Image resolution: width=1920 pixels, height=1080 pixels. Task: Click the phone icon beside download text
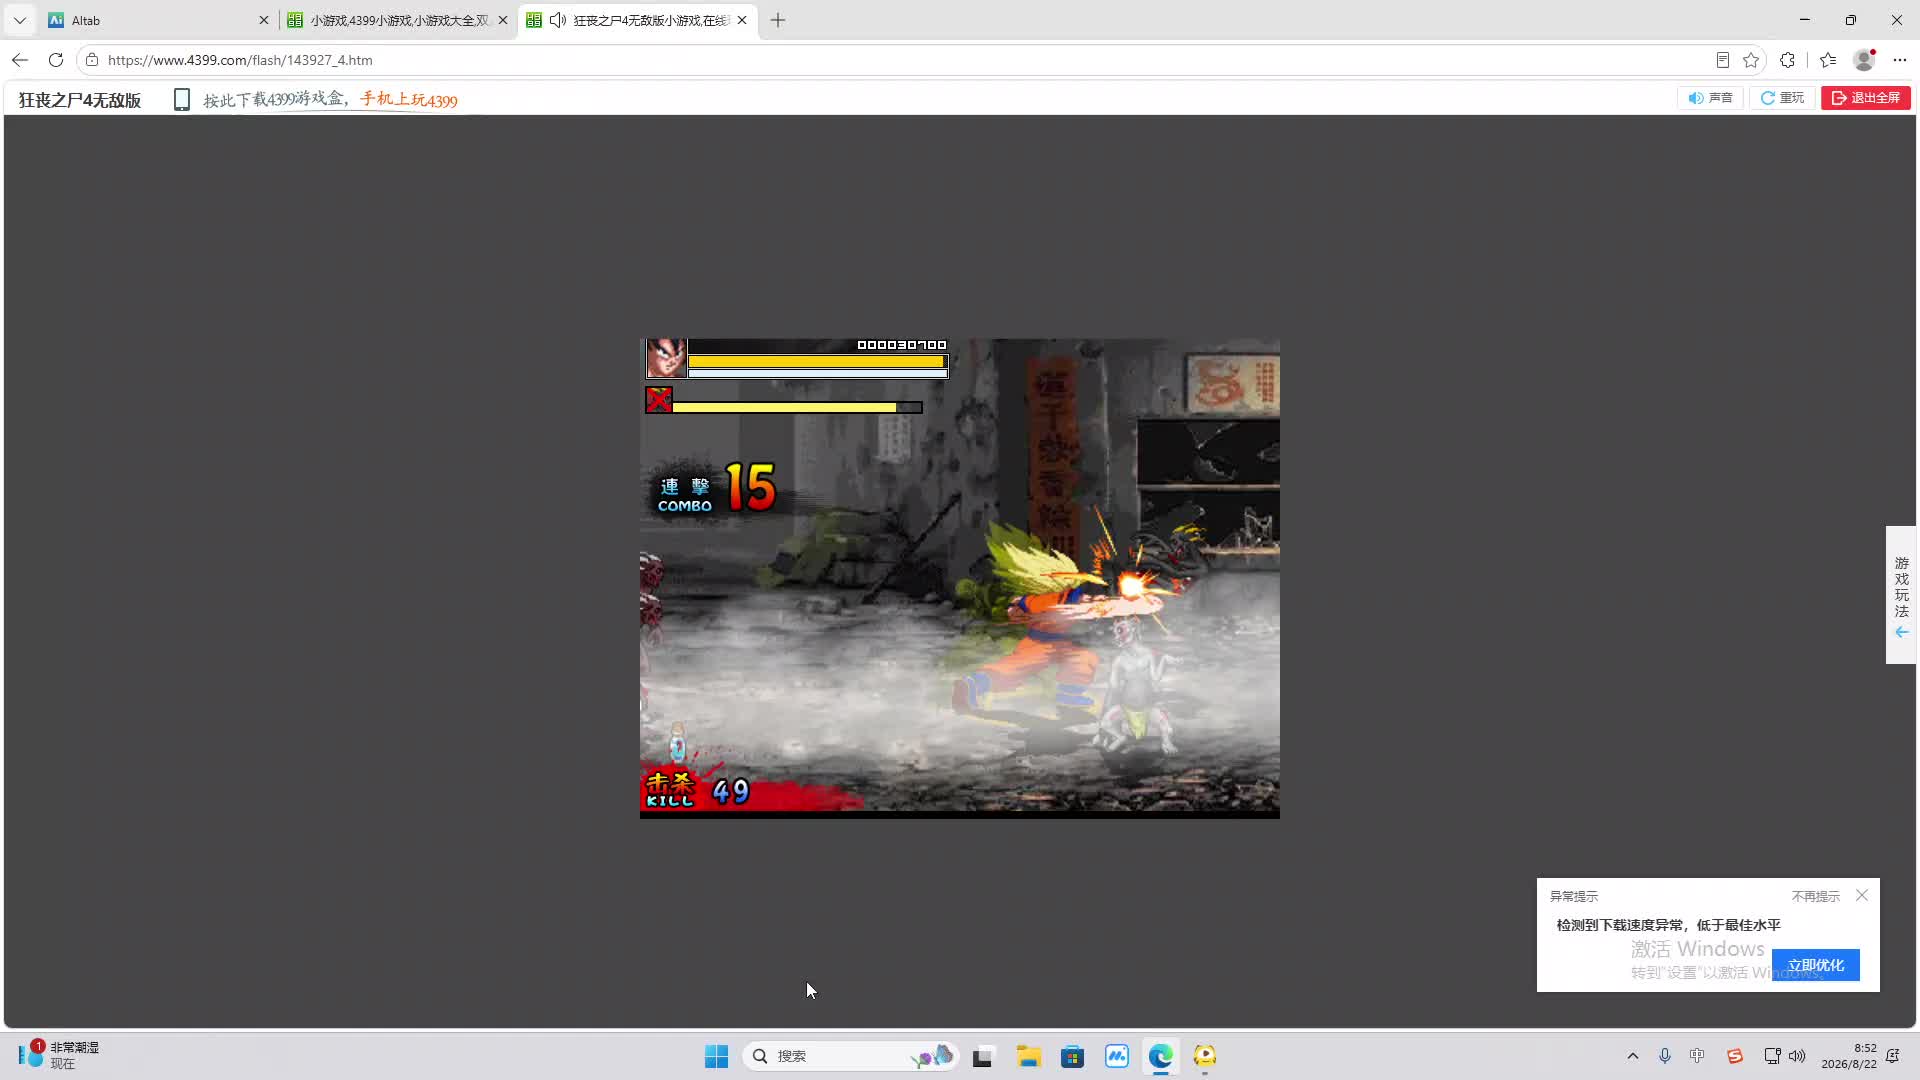[181, 99]
